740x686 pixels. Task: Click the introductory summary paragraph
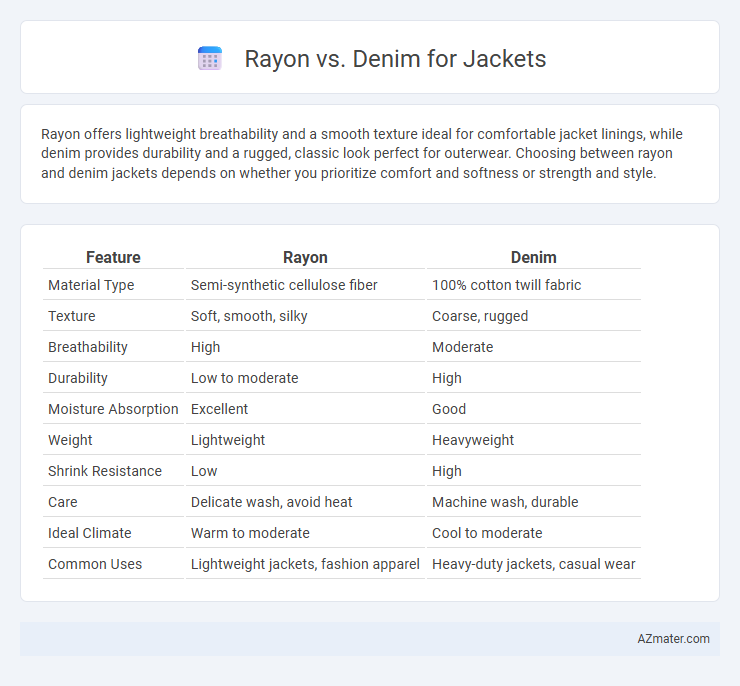pos(362,153)
